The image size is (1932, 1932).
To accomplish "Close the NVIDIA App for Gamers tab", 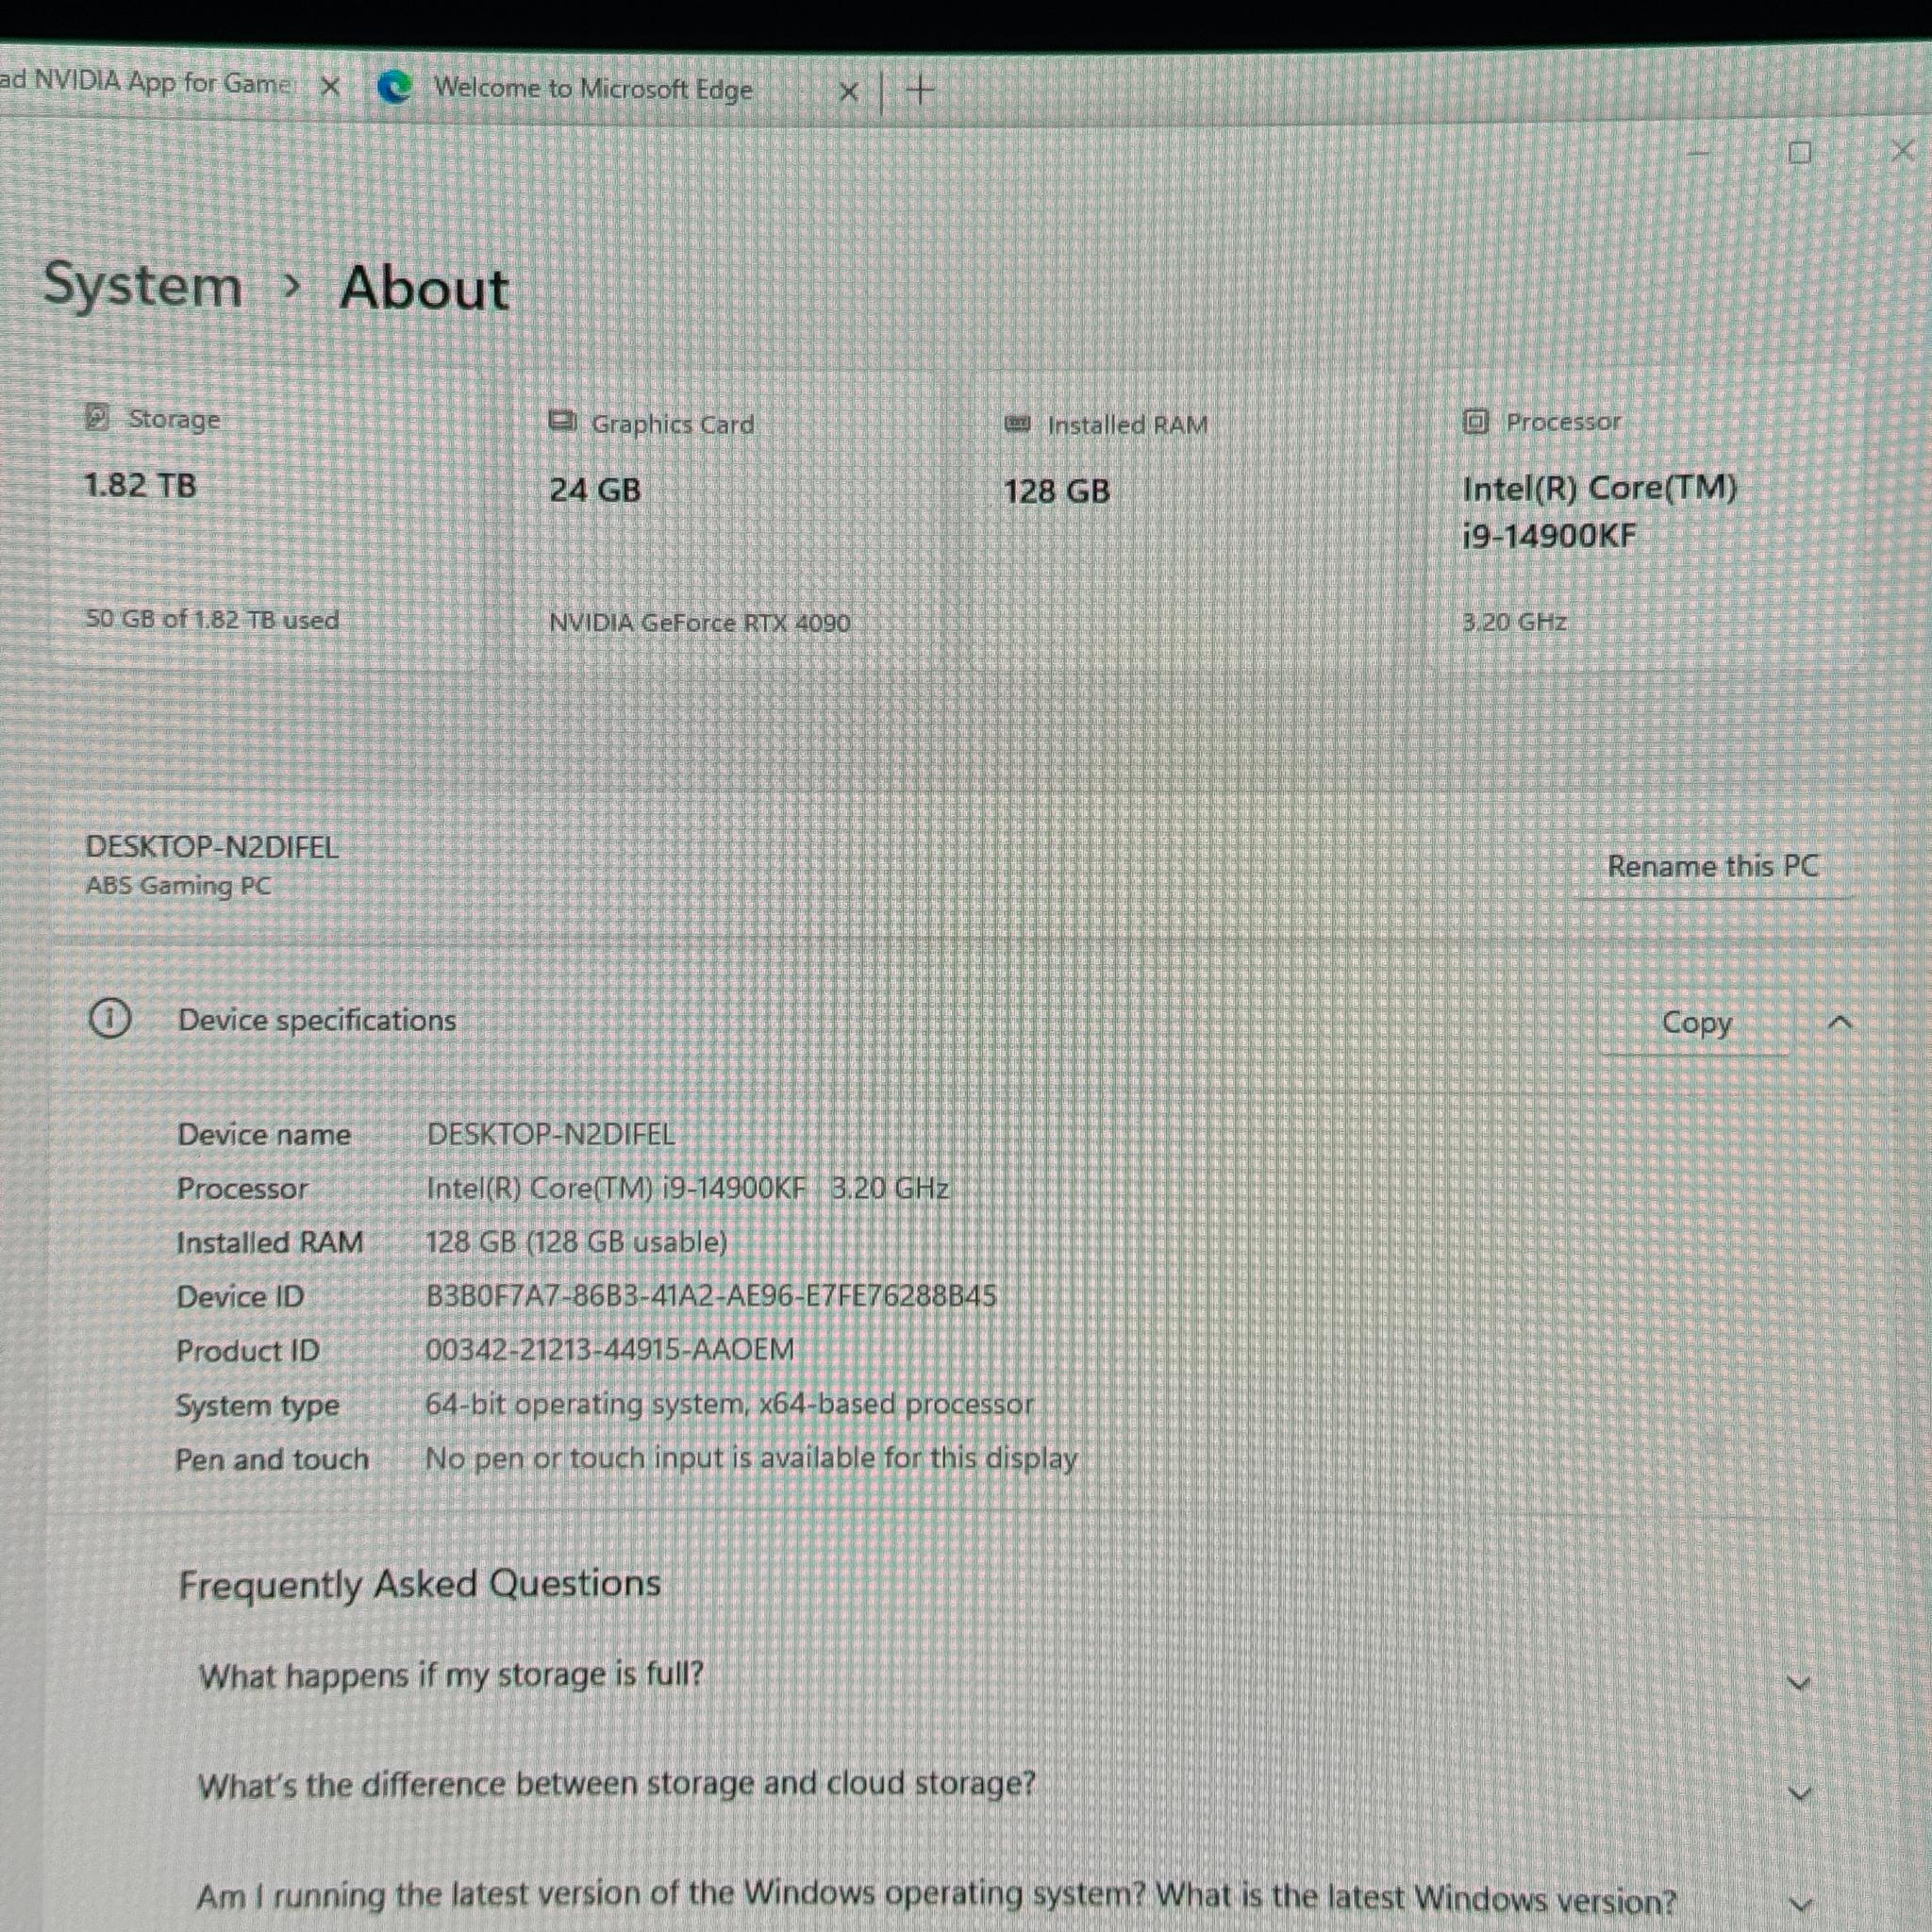I will 330,86.
